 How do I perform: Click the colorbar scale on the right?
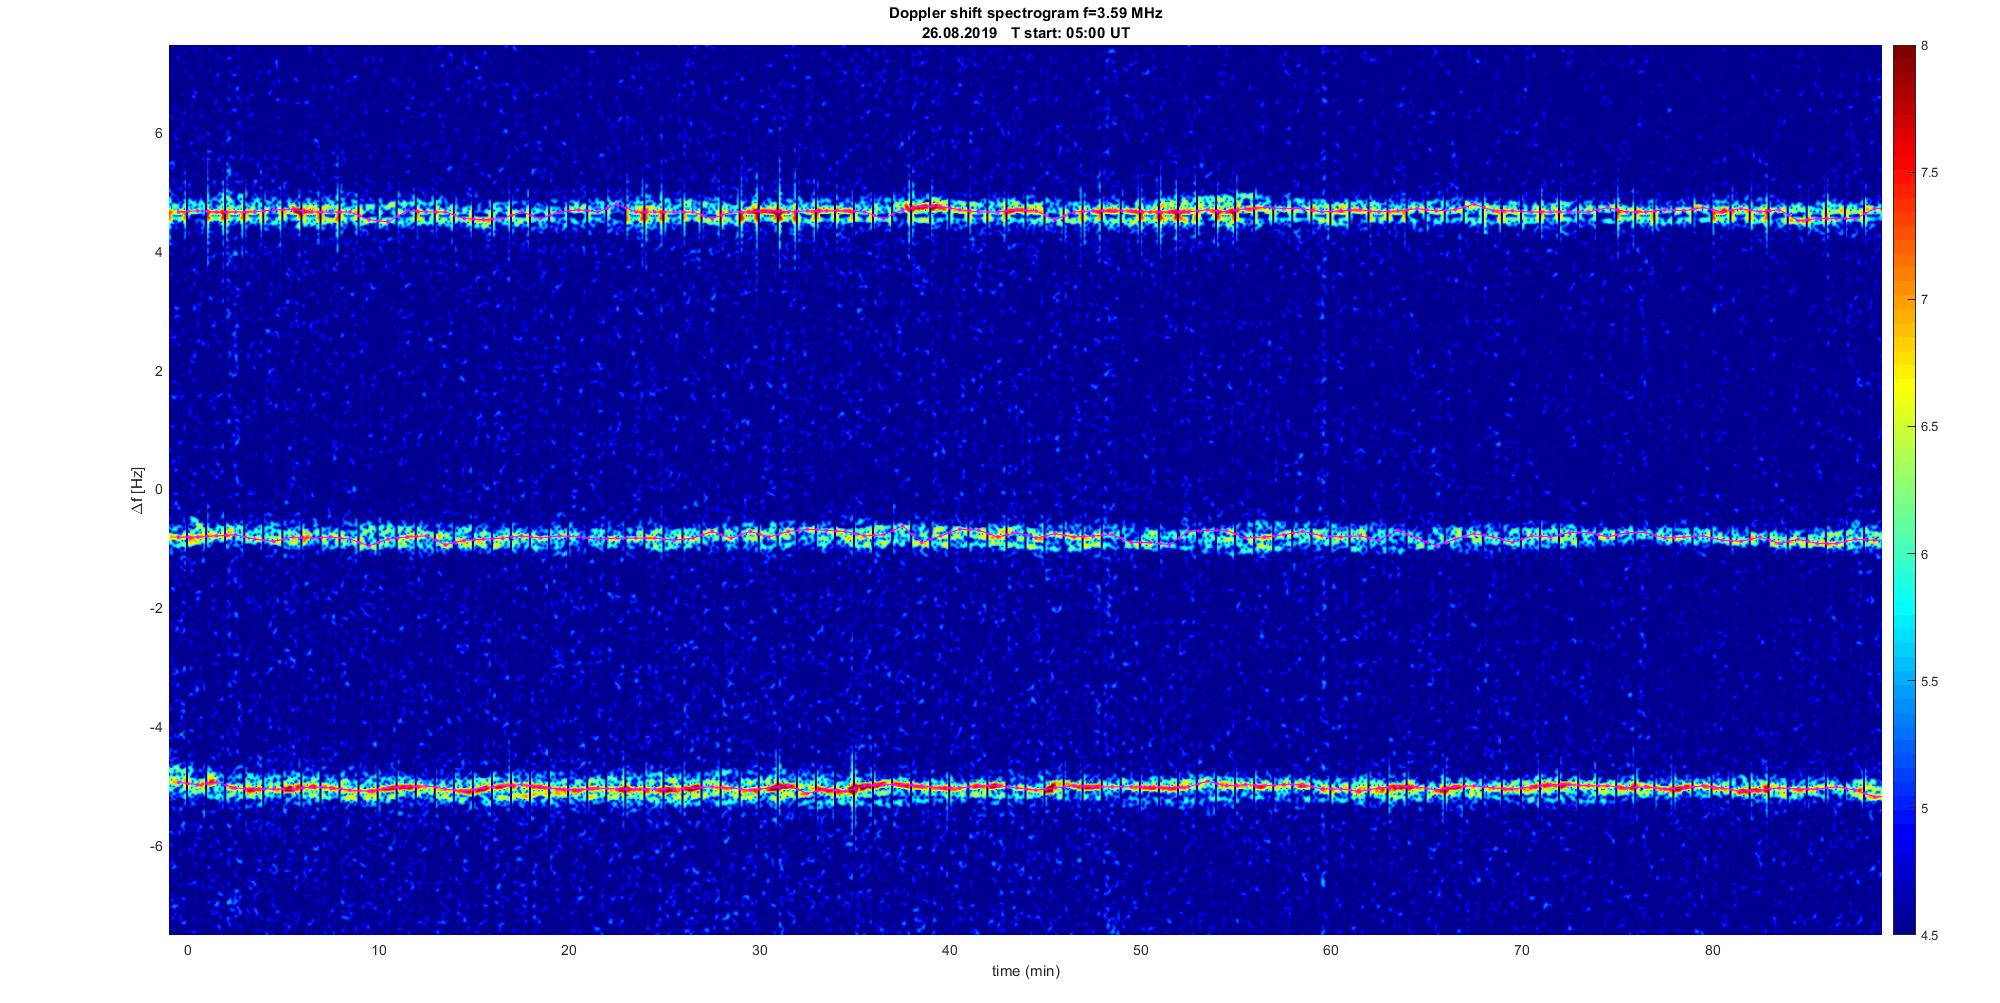pos(1903,490)
